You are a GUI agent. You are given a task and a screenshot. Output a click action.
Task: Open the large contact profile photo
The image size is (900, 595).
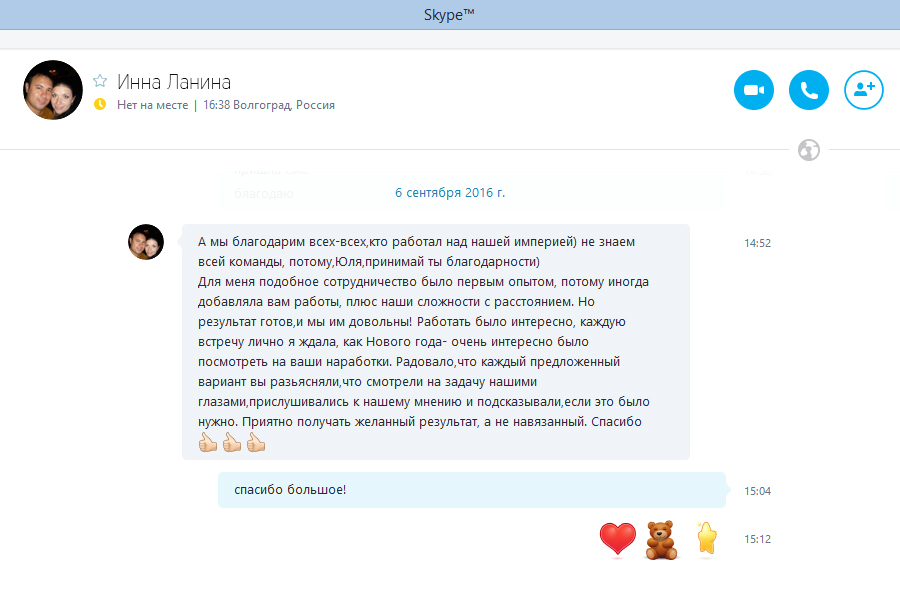53,90
